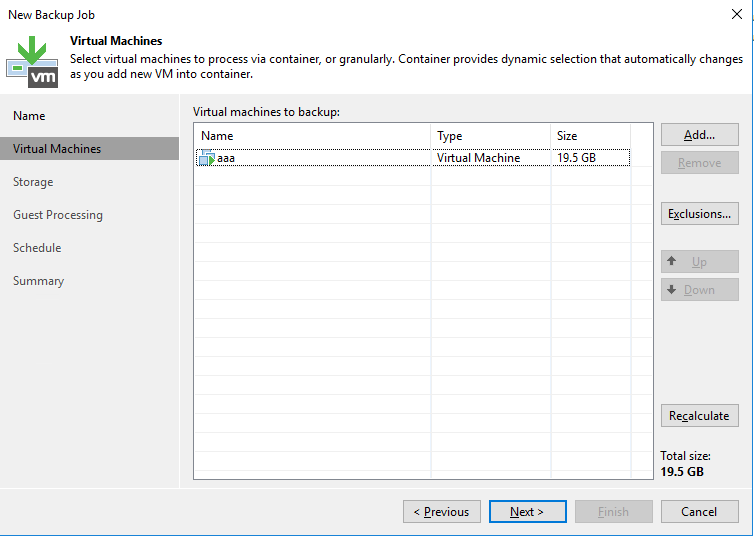Sort by the Size column header
Viewport: 754px width, 537px height.
tap(591, 136)
